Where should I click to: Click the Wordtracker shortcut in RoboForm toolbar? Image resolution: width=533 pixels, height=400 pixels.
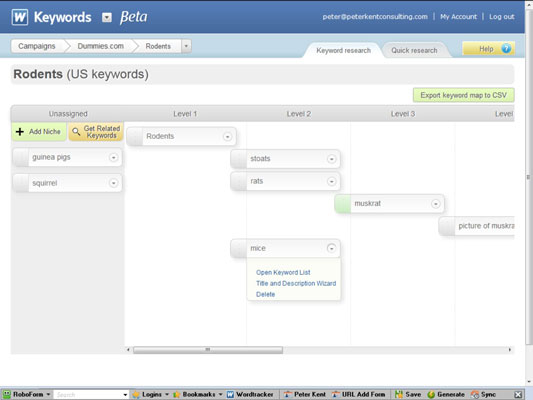250,395
